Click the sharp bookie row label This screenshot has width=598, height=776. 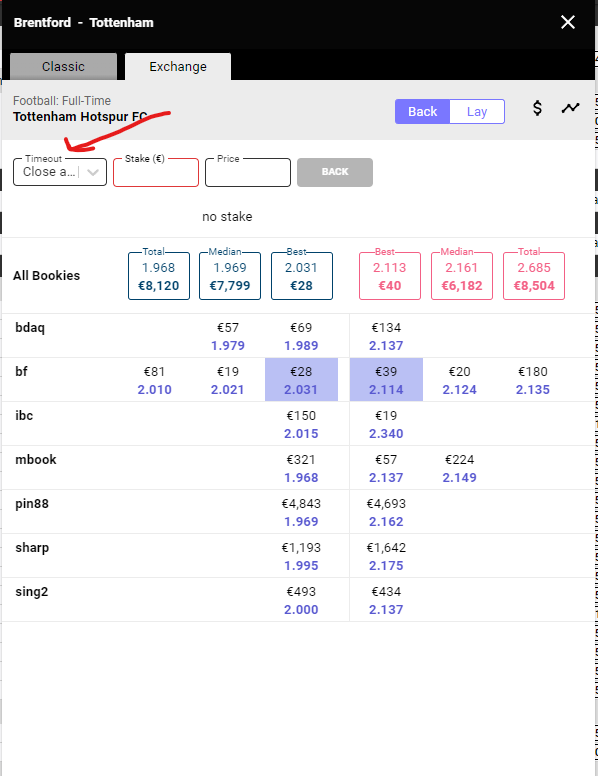tap(32, 548)
